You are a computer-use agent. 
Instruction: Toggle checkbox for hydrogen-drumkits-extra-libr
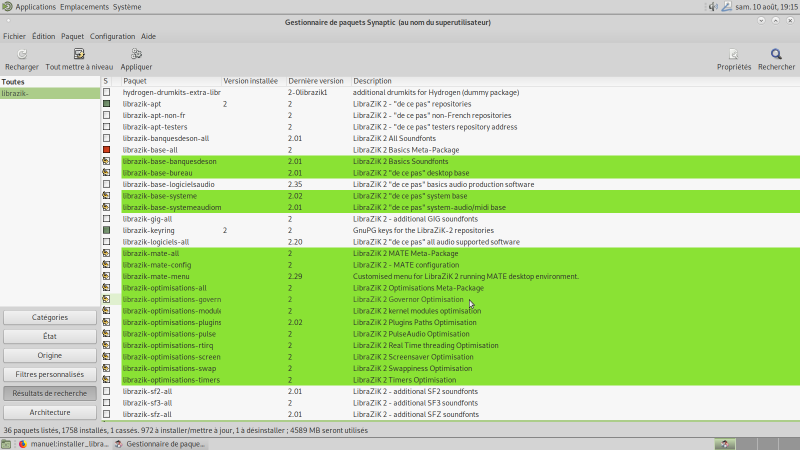click(106, 92)
